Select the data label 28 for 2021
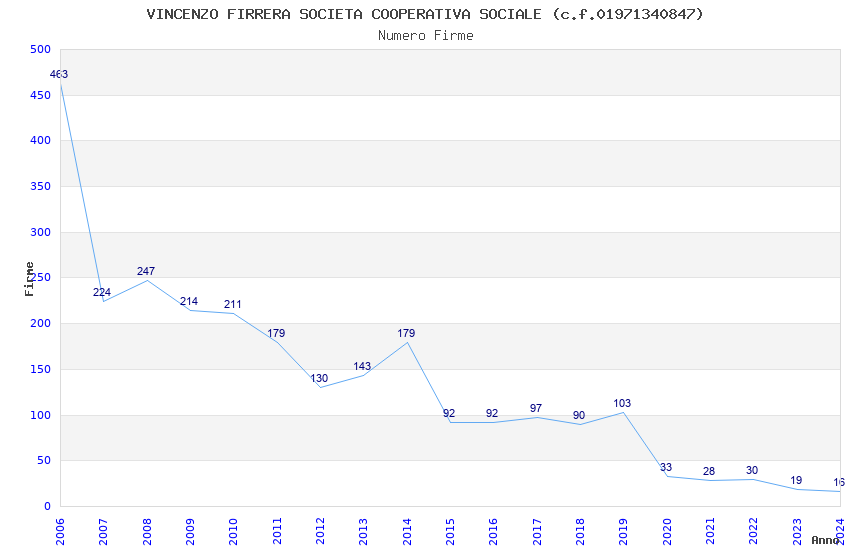This screenshot has height=550, width=850. [709, 471]
